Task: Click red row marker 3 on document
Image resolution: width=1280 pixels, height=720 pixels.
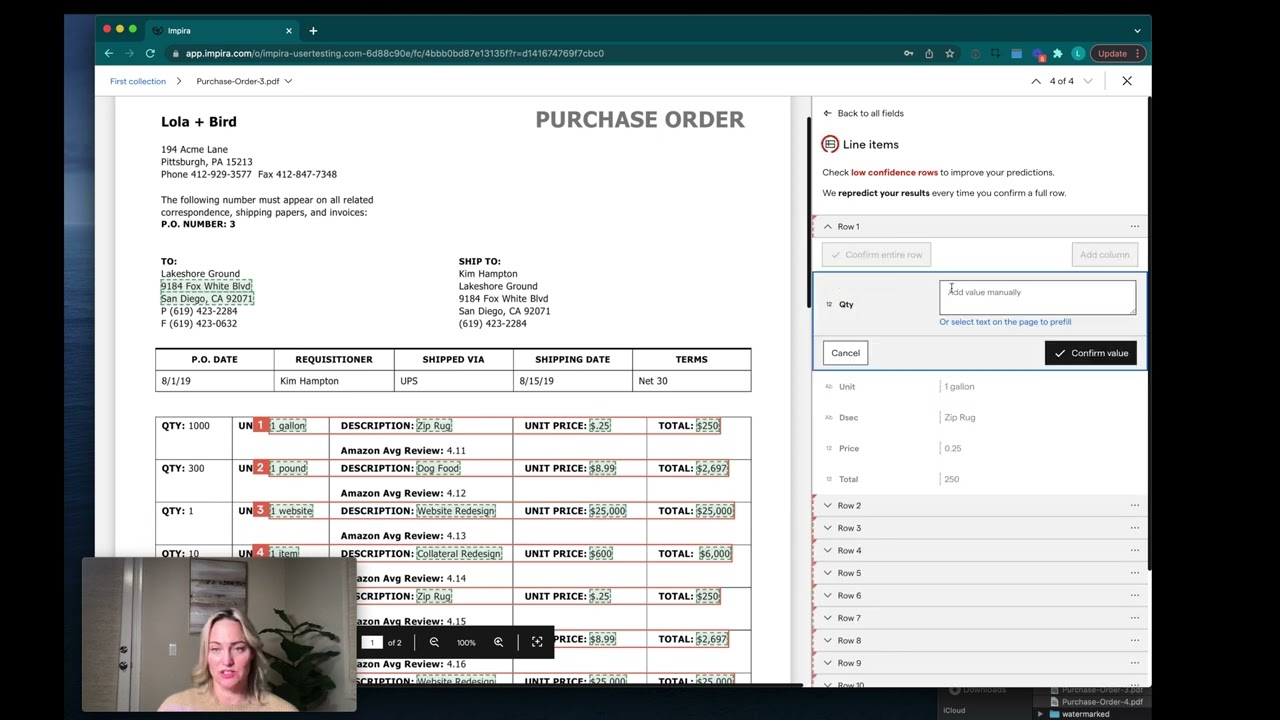Action: [260, 510]
